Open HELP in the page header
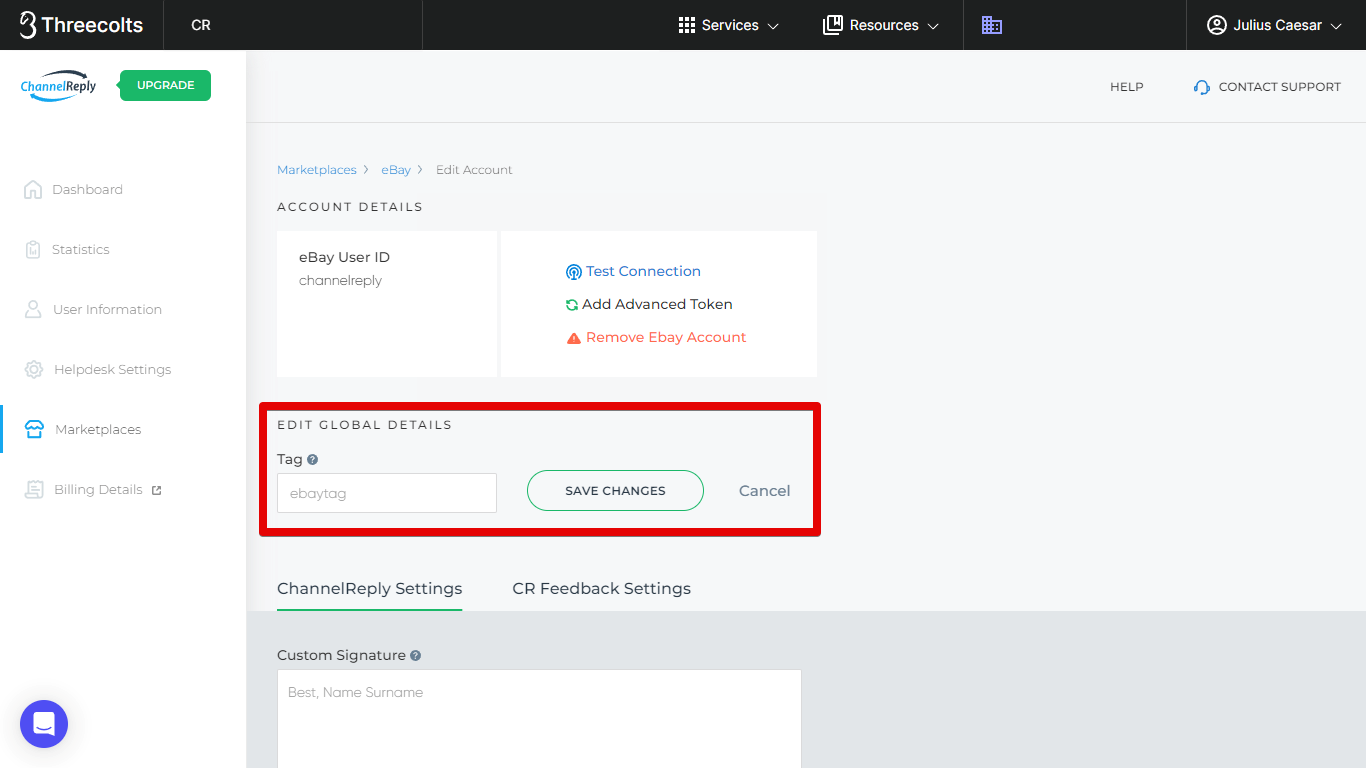This screenshot has height=768, width=1366. point(1126,87)
